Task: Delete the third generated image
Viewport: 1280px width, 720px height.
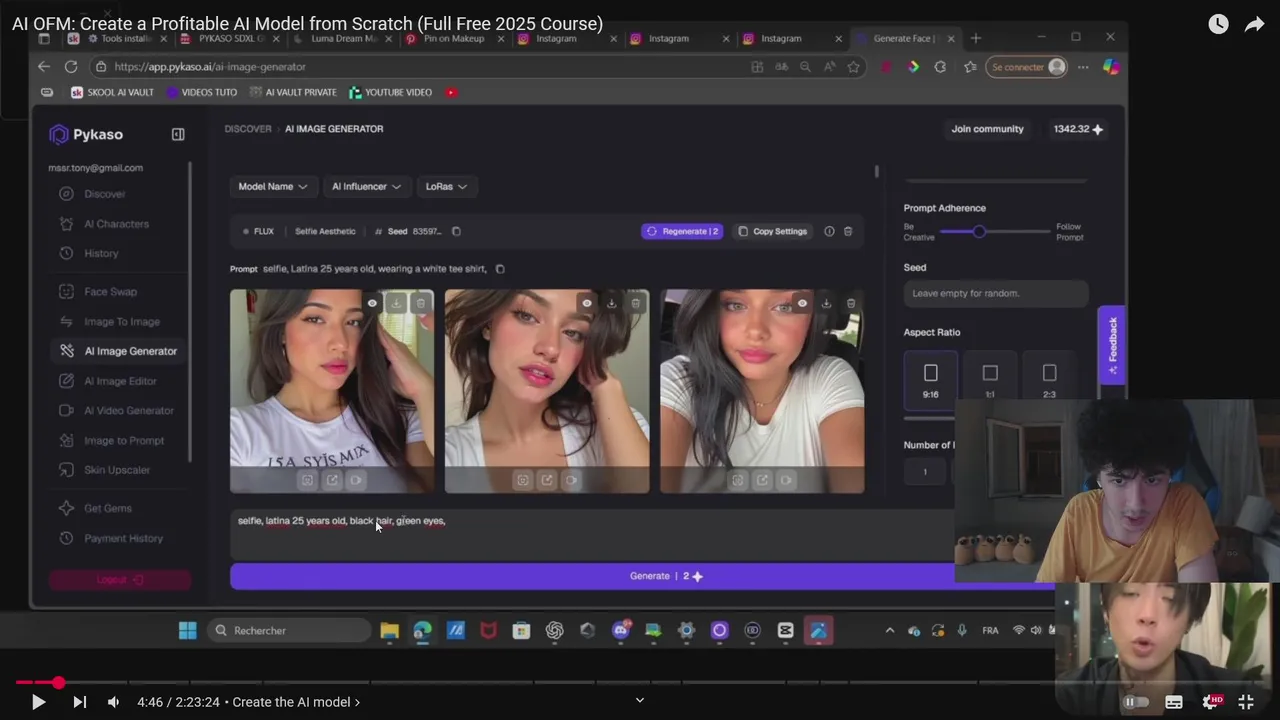Action: click(851, 303)
